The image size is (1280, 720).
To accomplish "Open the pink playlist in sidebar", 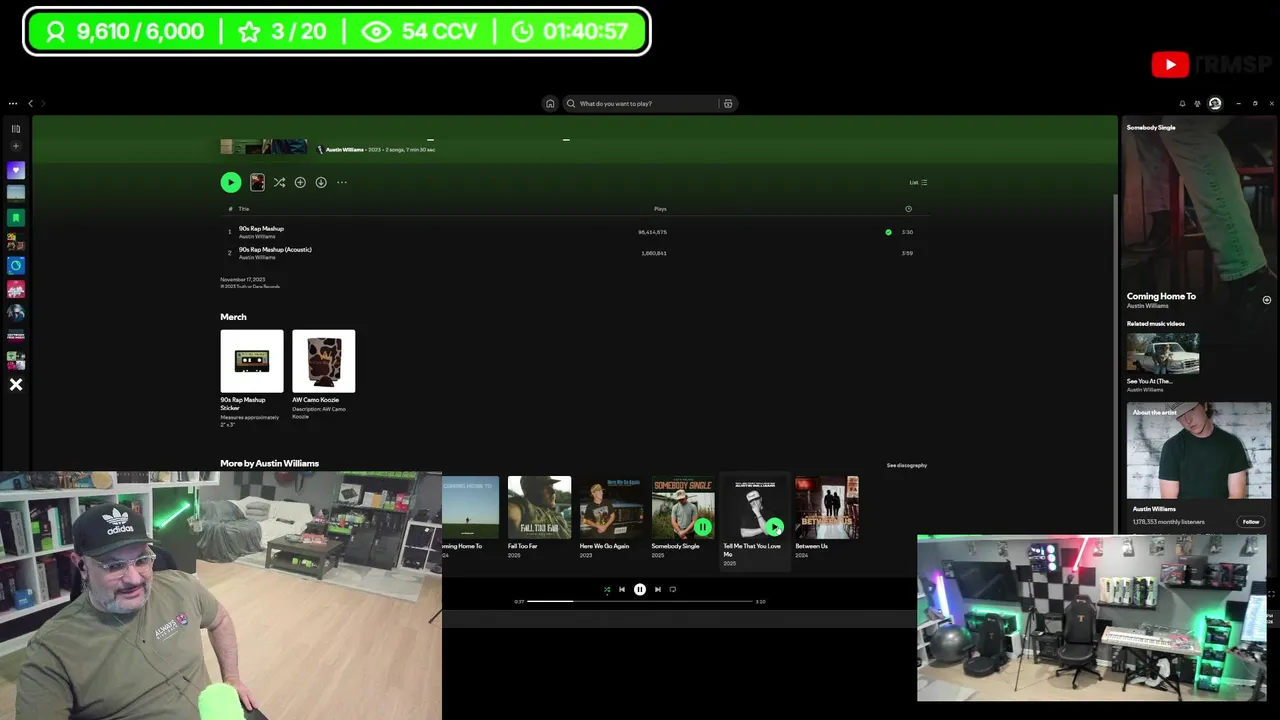I will (x=16, y=289).
